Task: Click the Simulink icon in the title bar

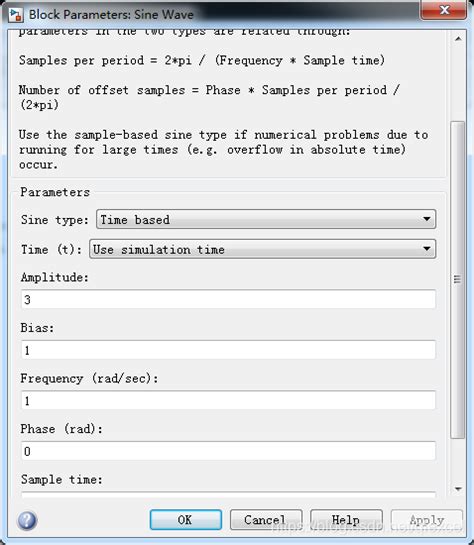Action: (x=16, y=15)
